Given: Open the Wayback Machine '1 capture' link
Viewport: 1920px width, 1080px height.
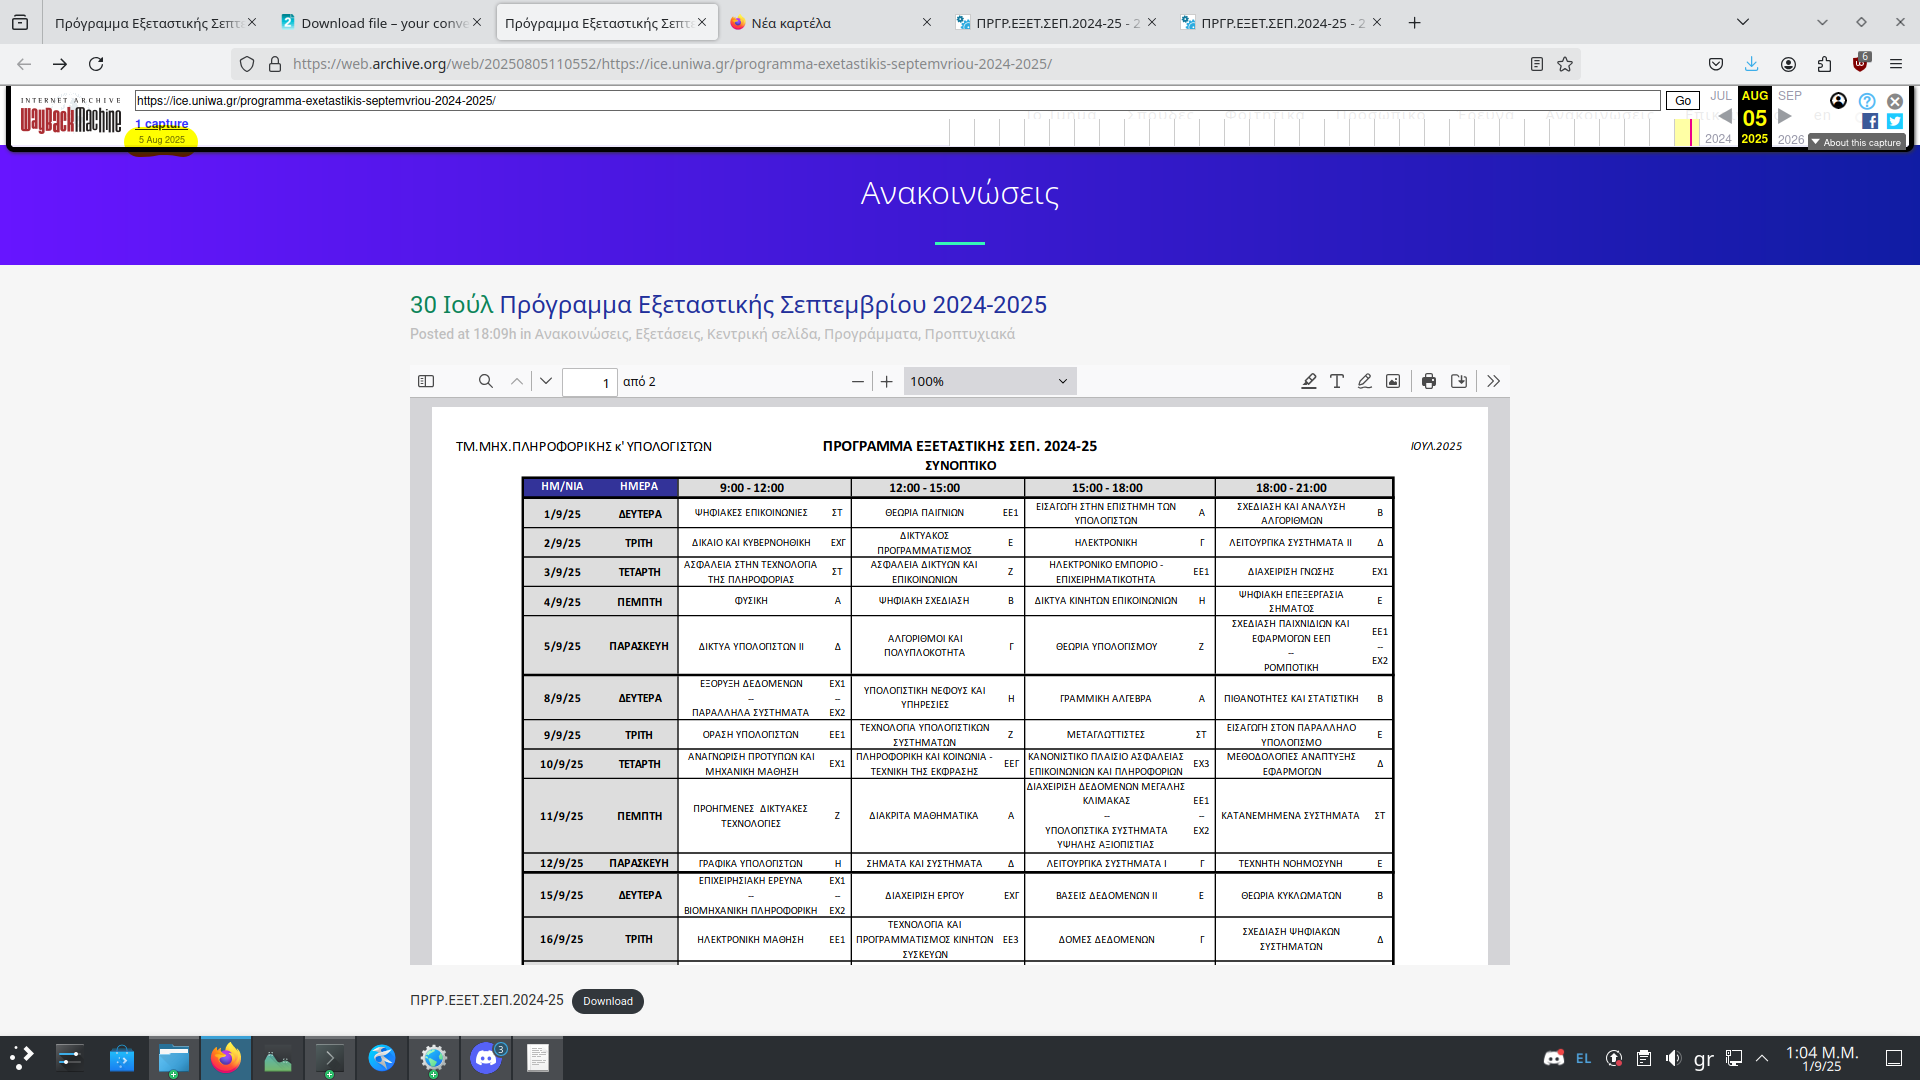Looking at the screenshot, I should pos(162,124).
